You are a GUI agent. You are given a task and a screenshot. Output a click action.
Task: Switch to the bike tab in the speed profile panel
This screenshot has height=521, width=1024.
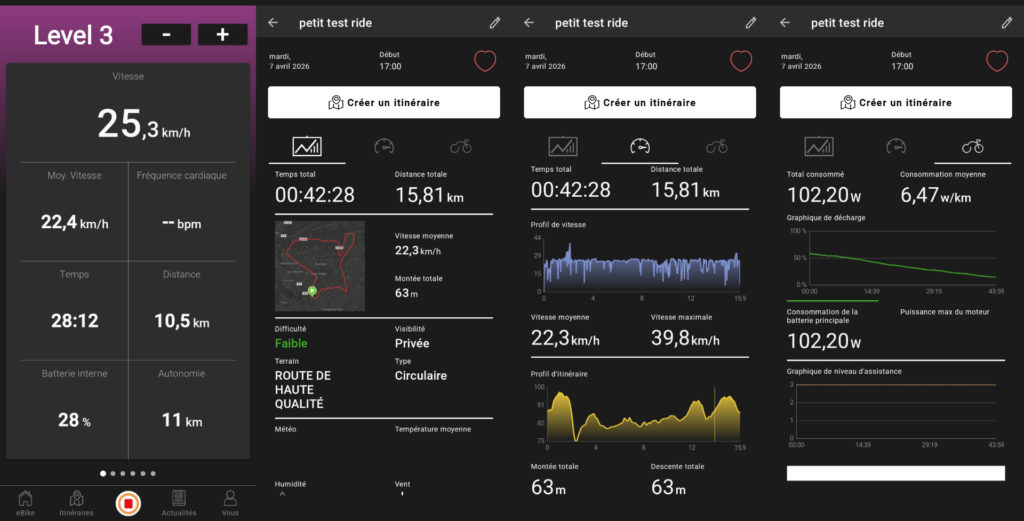[716, 146]
